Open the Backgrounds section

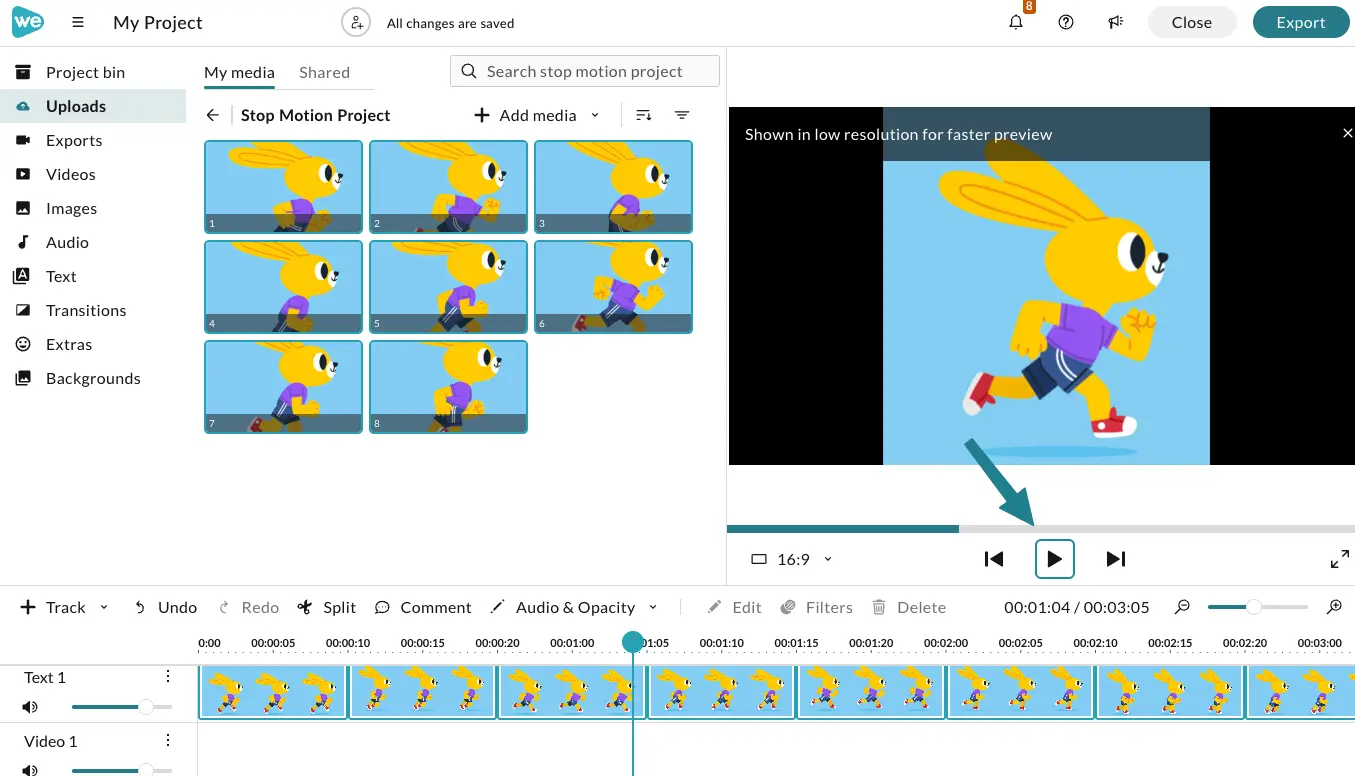pos(93,378)
